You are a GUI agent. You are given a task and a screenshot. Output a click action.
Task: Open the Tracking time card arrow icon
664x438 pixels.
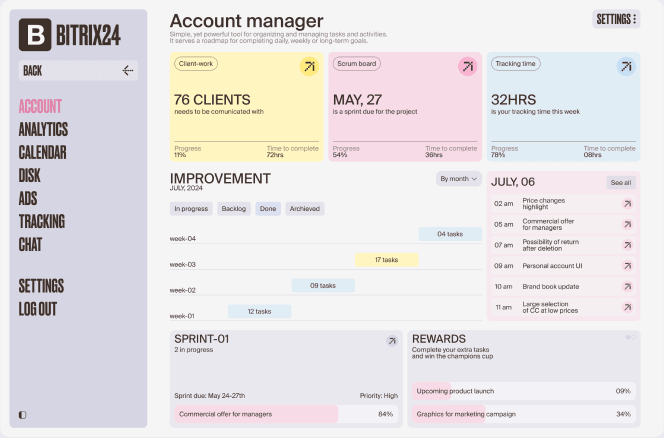tap(626, 66)
